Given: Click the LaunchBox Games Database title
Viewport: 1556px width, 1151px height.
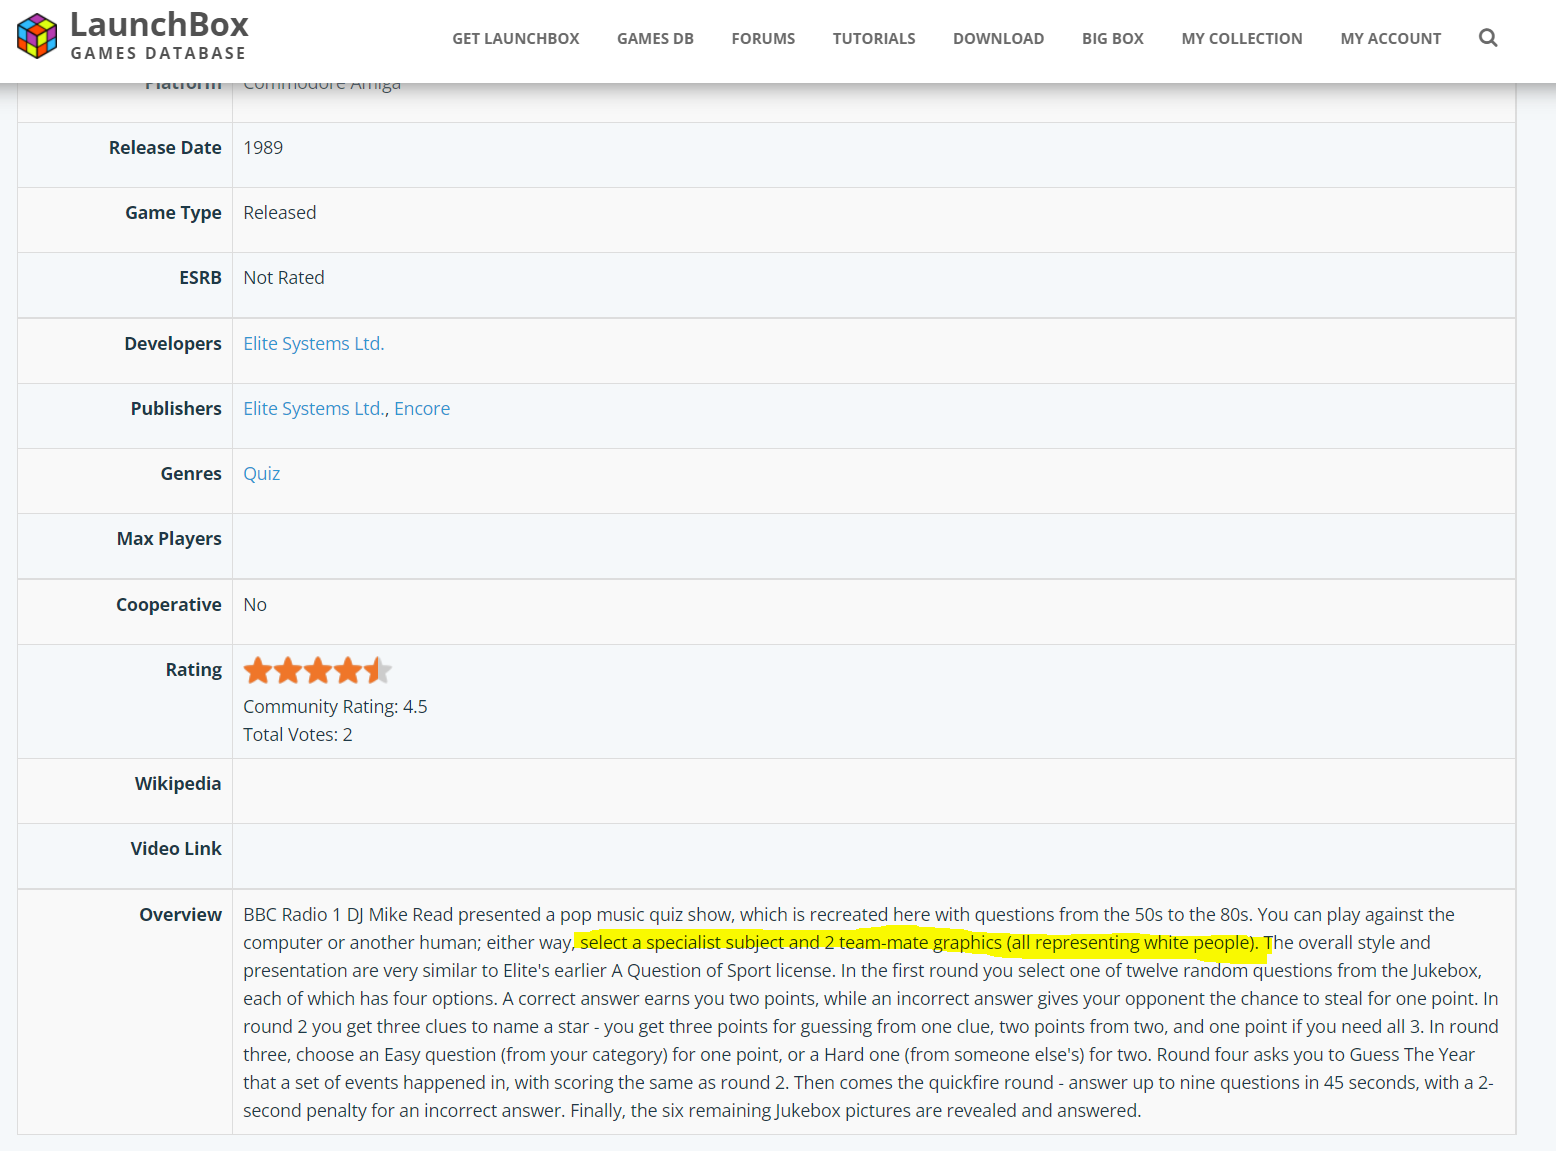Looking at the screenshot, I should 159,36.
